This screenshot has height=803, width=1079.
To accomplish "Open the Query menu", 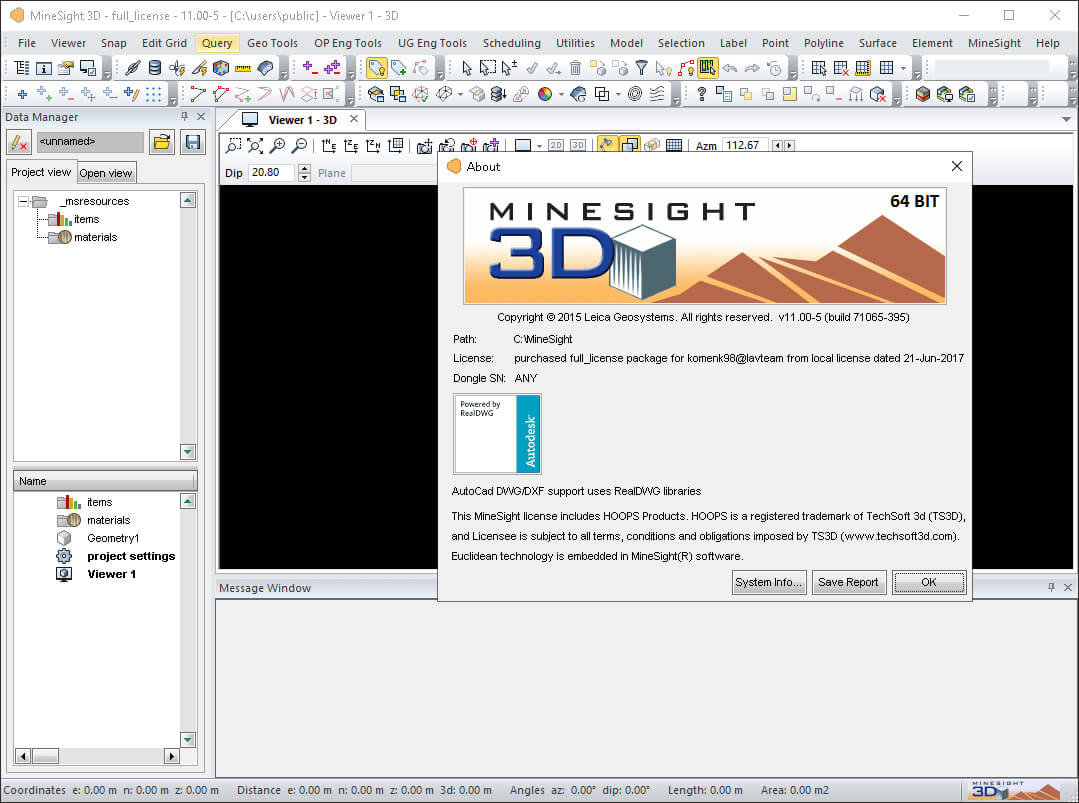I will pos(216,43).
